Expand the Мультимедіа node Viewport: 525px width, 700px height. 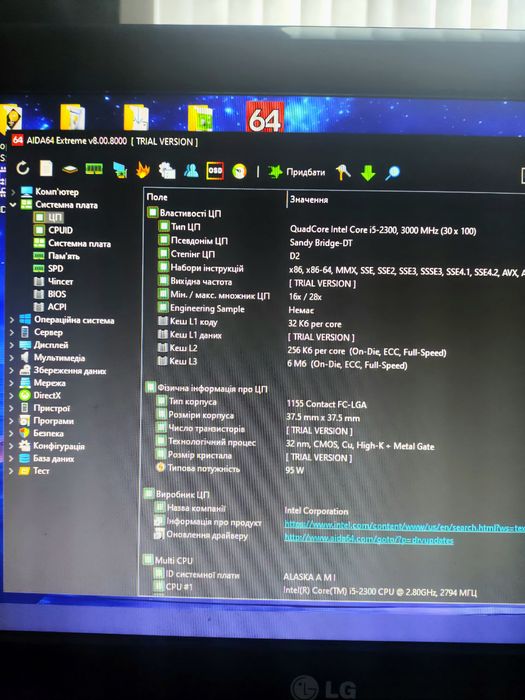[x=12, y=358]
